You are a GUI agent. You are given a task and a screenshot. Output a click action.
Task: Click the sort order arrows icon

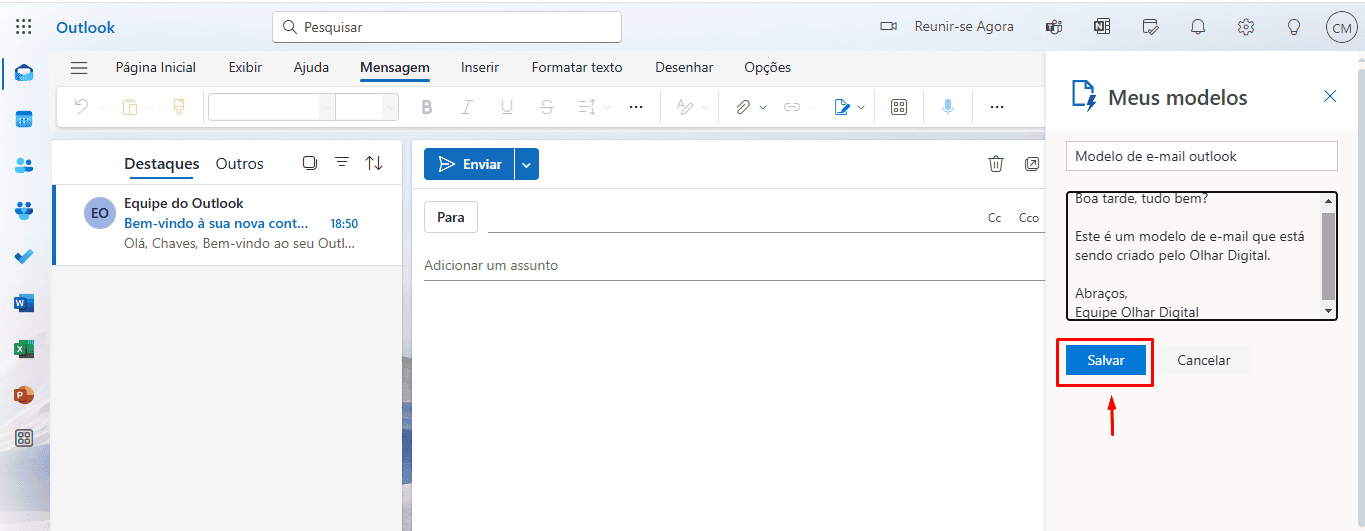[374, 162]
